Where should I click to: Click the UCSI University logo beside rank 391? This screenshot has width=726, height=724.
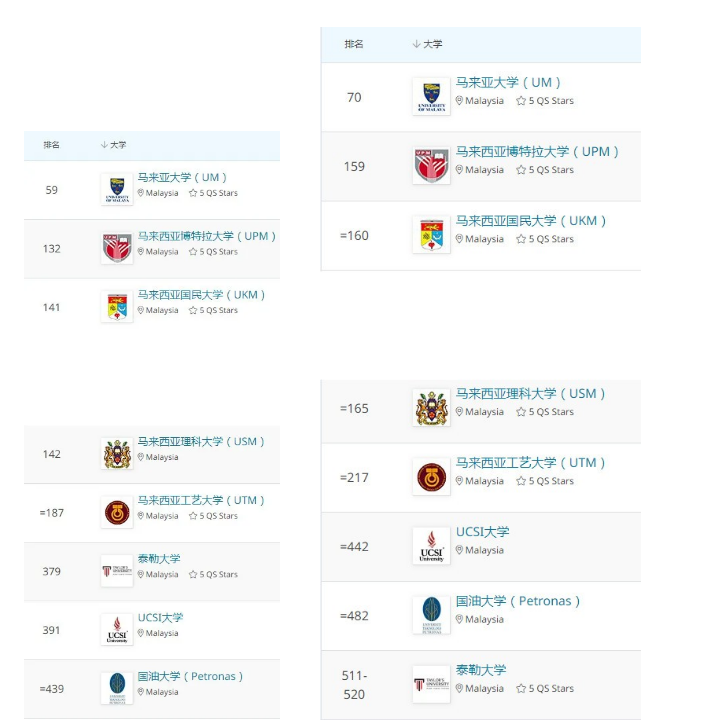117,630
